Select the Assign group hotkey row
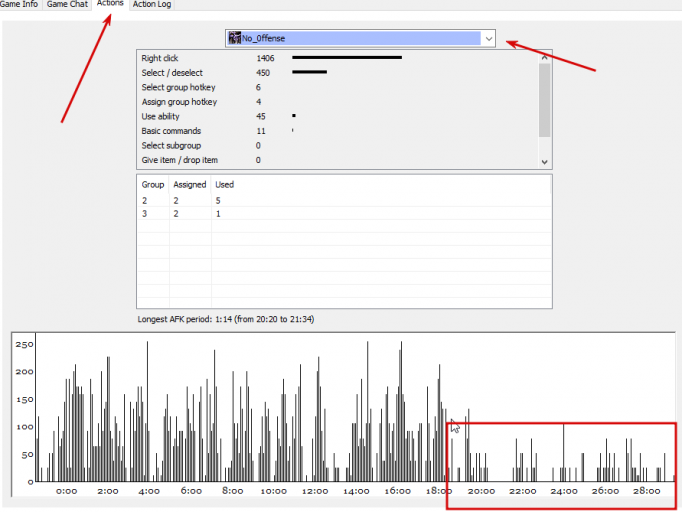This screenshot has height=512, width=682. tap(338, 102)
